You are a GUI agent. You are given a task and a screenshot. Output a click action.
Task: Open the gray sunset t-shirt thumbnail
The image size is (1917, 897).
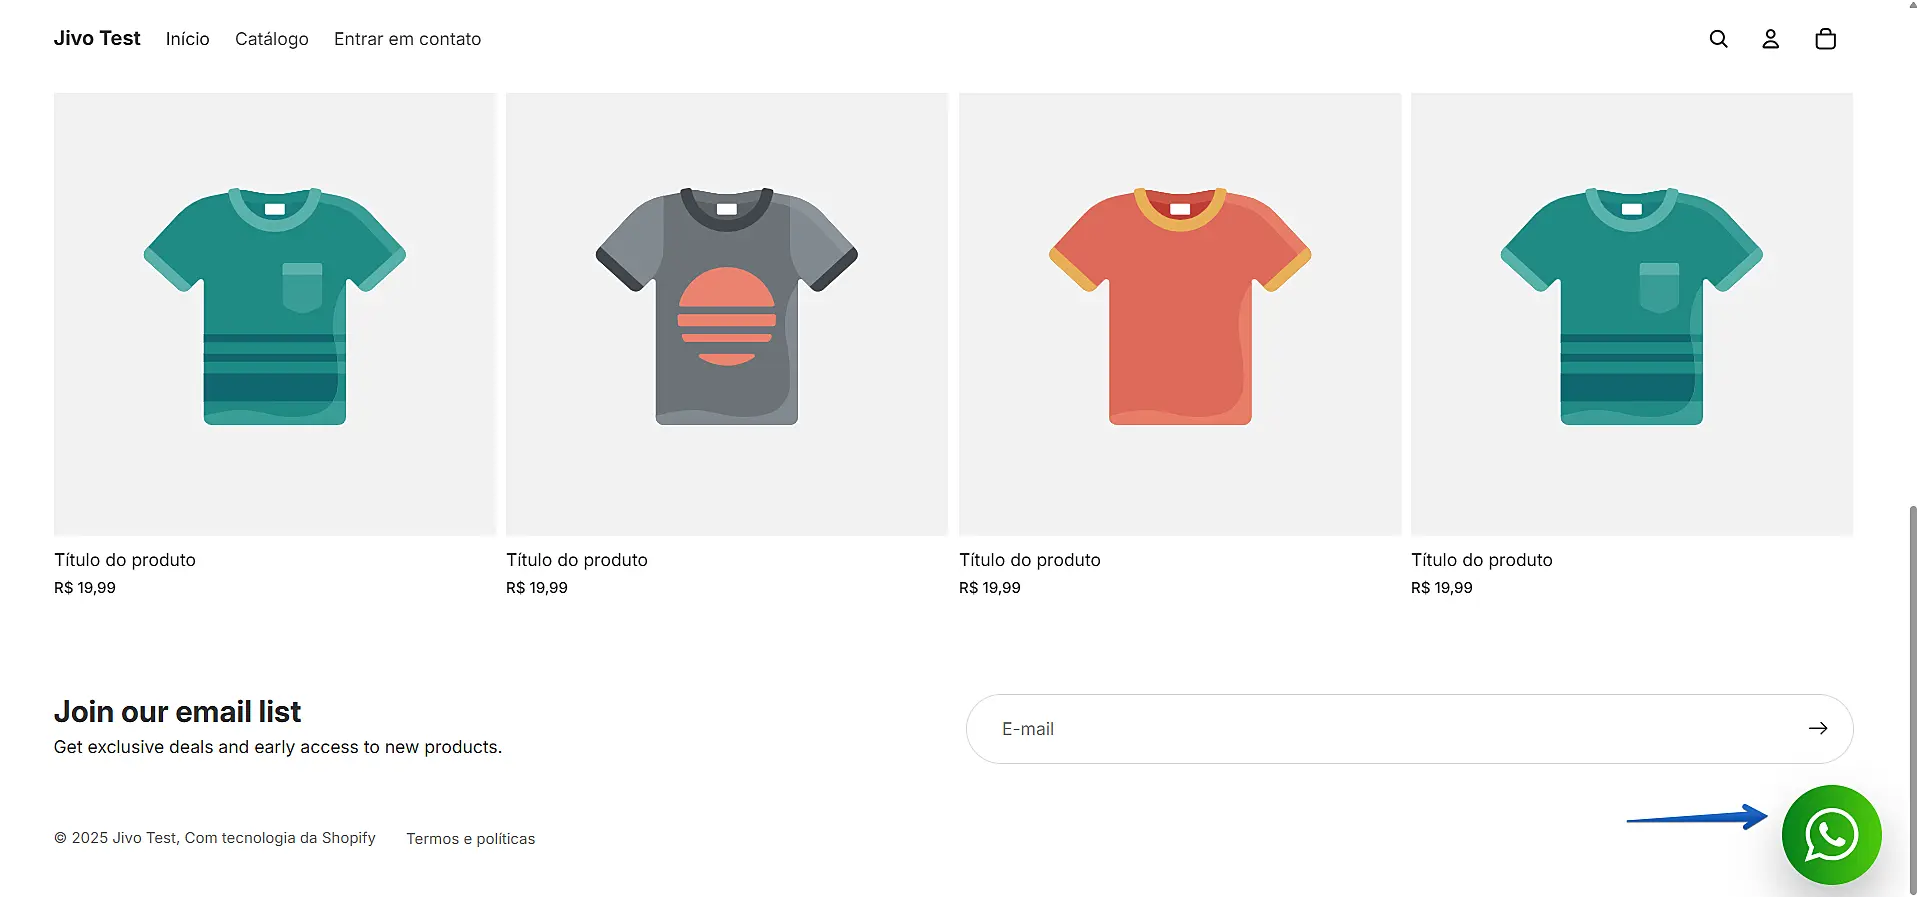click(727, 313)
